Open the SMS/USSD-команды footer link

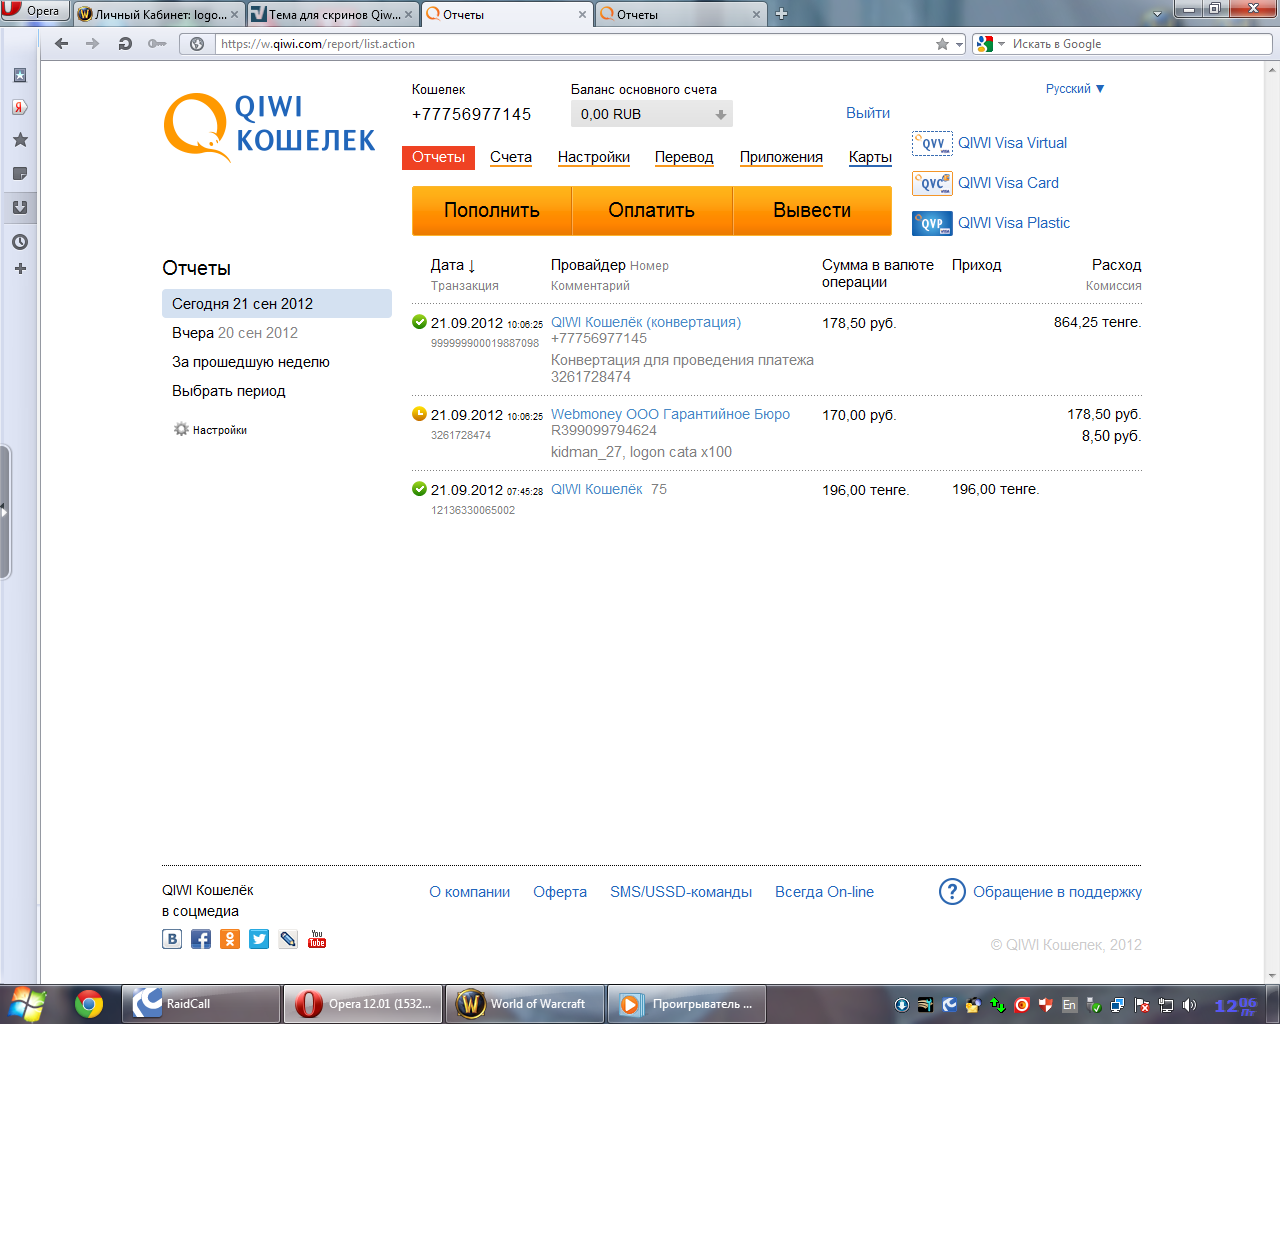coord(681,892)
